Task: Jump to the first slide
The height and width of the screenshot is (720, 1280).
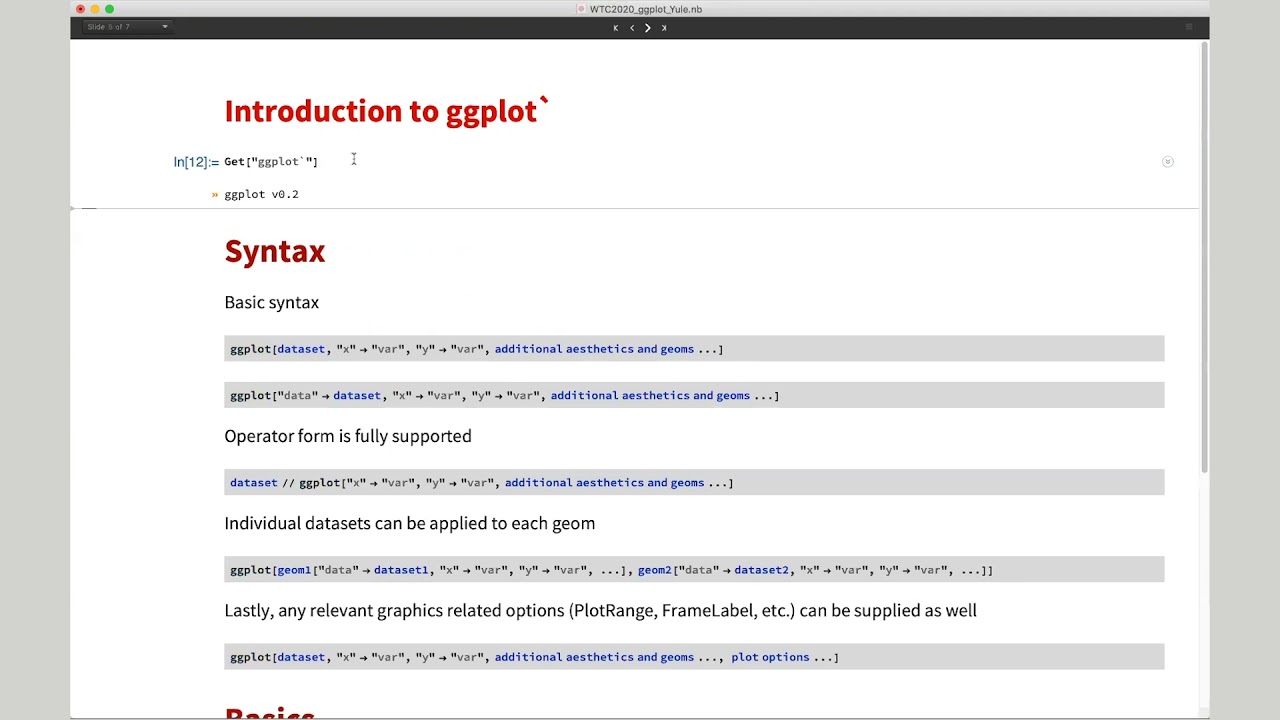Action: [616, 28]
